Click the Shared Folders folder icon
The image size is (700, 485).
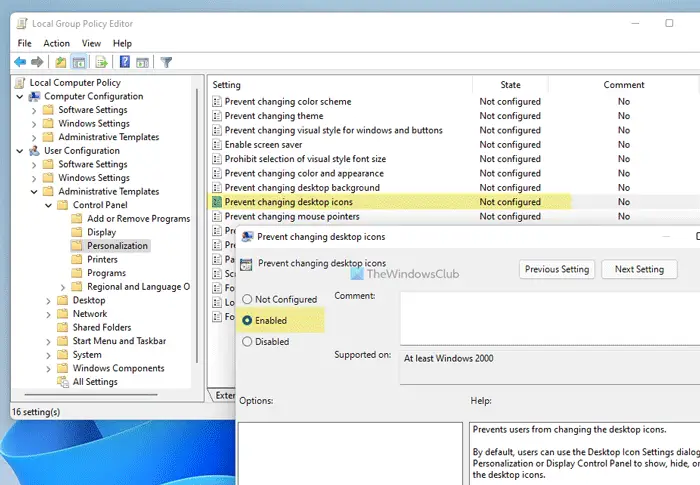click(62, 327)
